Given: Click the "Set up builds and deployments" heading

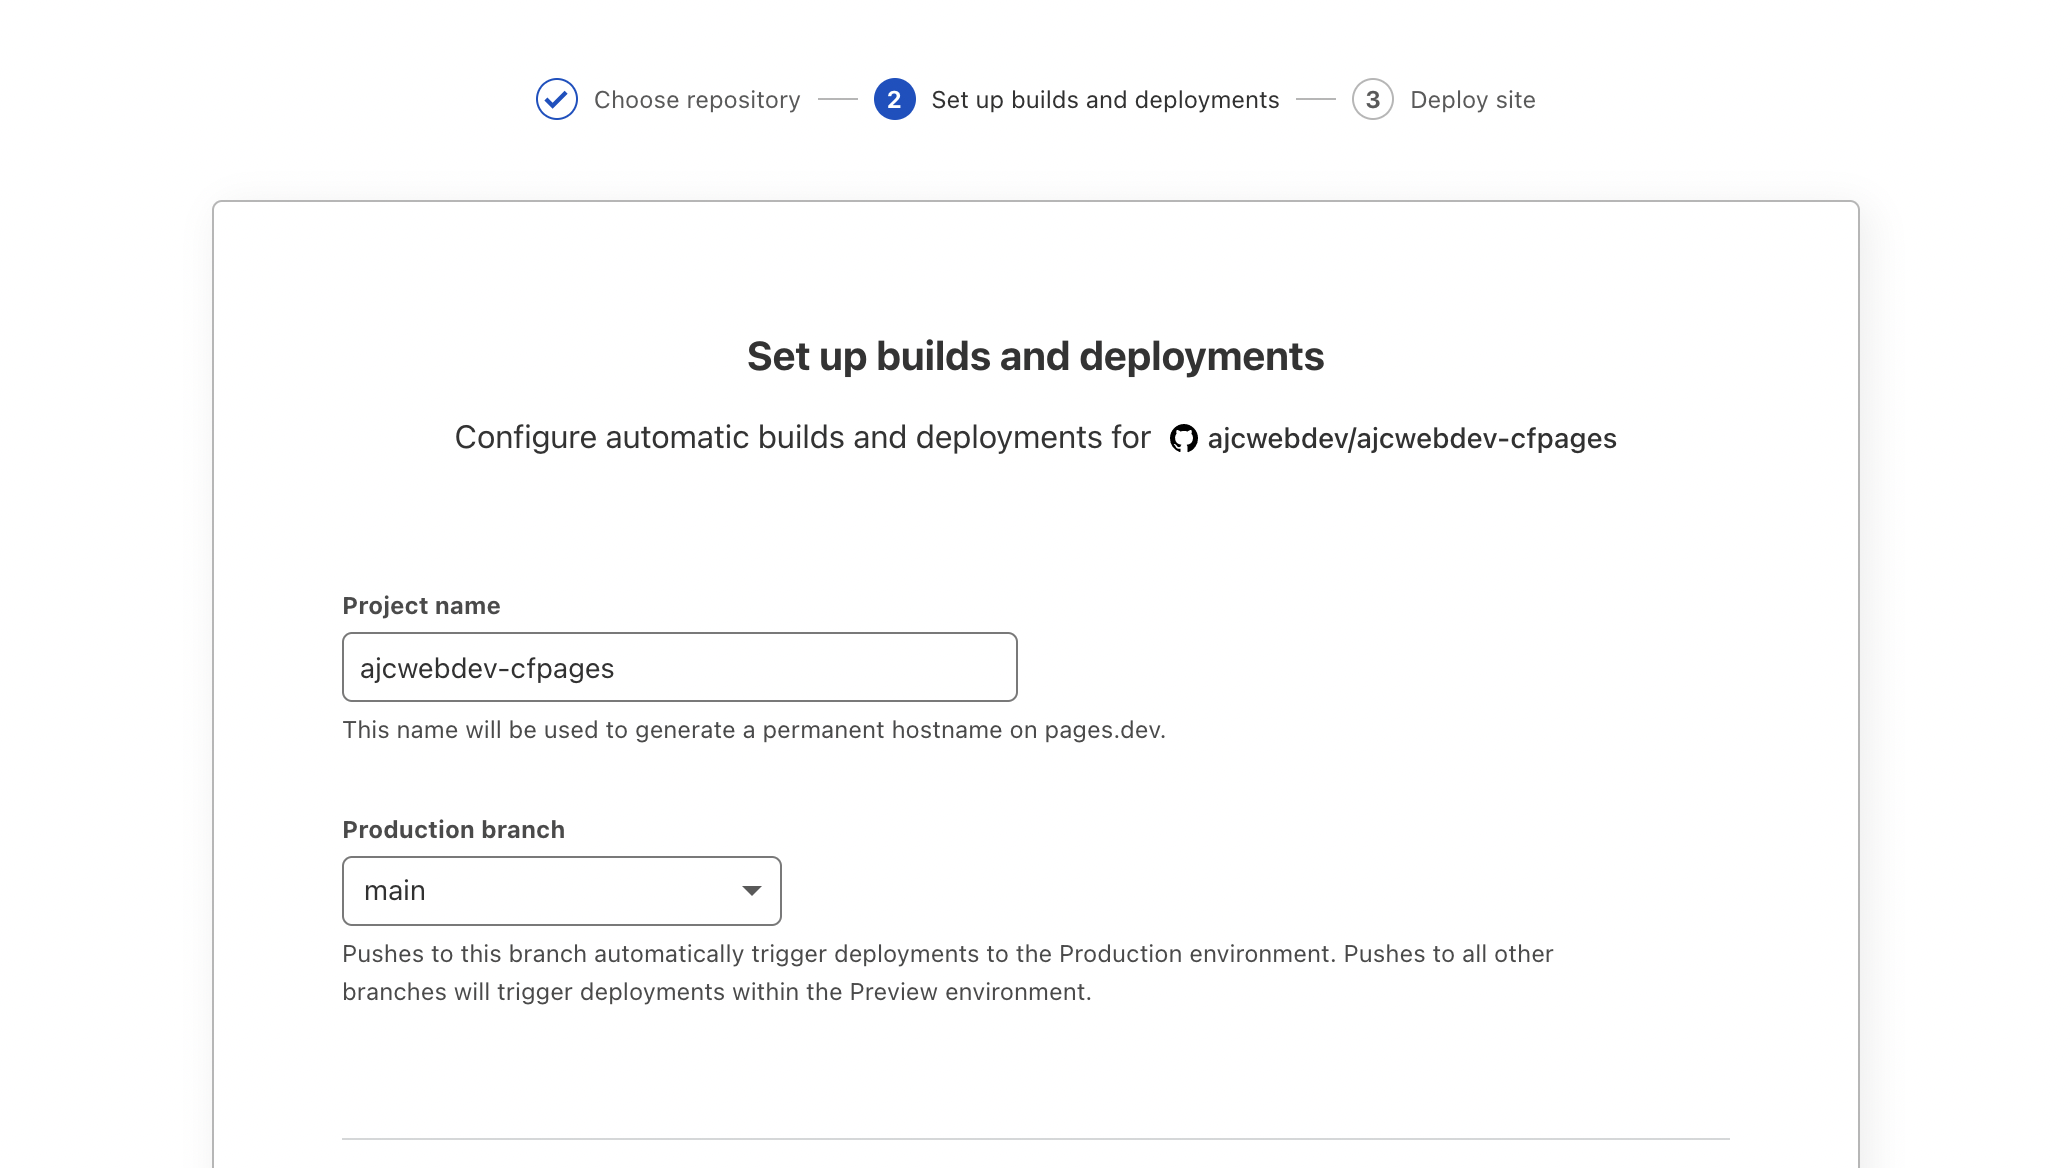Looking at the screenshot, I should pos(1035,356).
